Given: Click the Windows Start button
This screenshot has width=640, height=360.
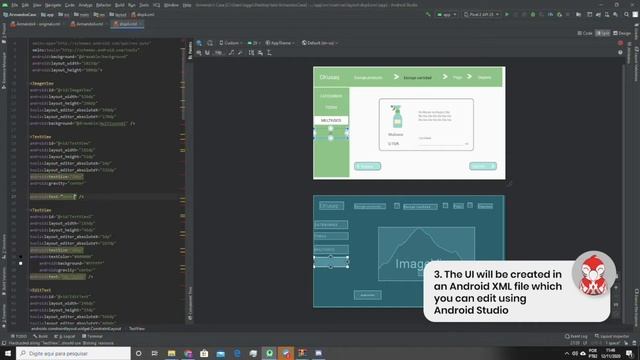Looking at the screenshot, I should (8, 353).
